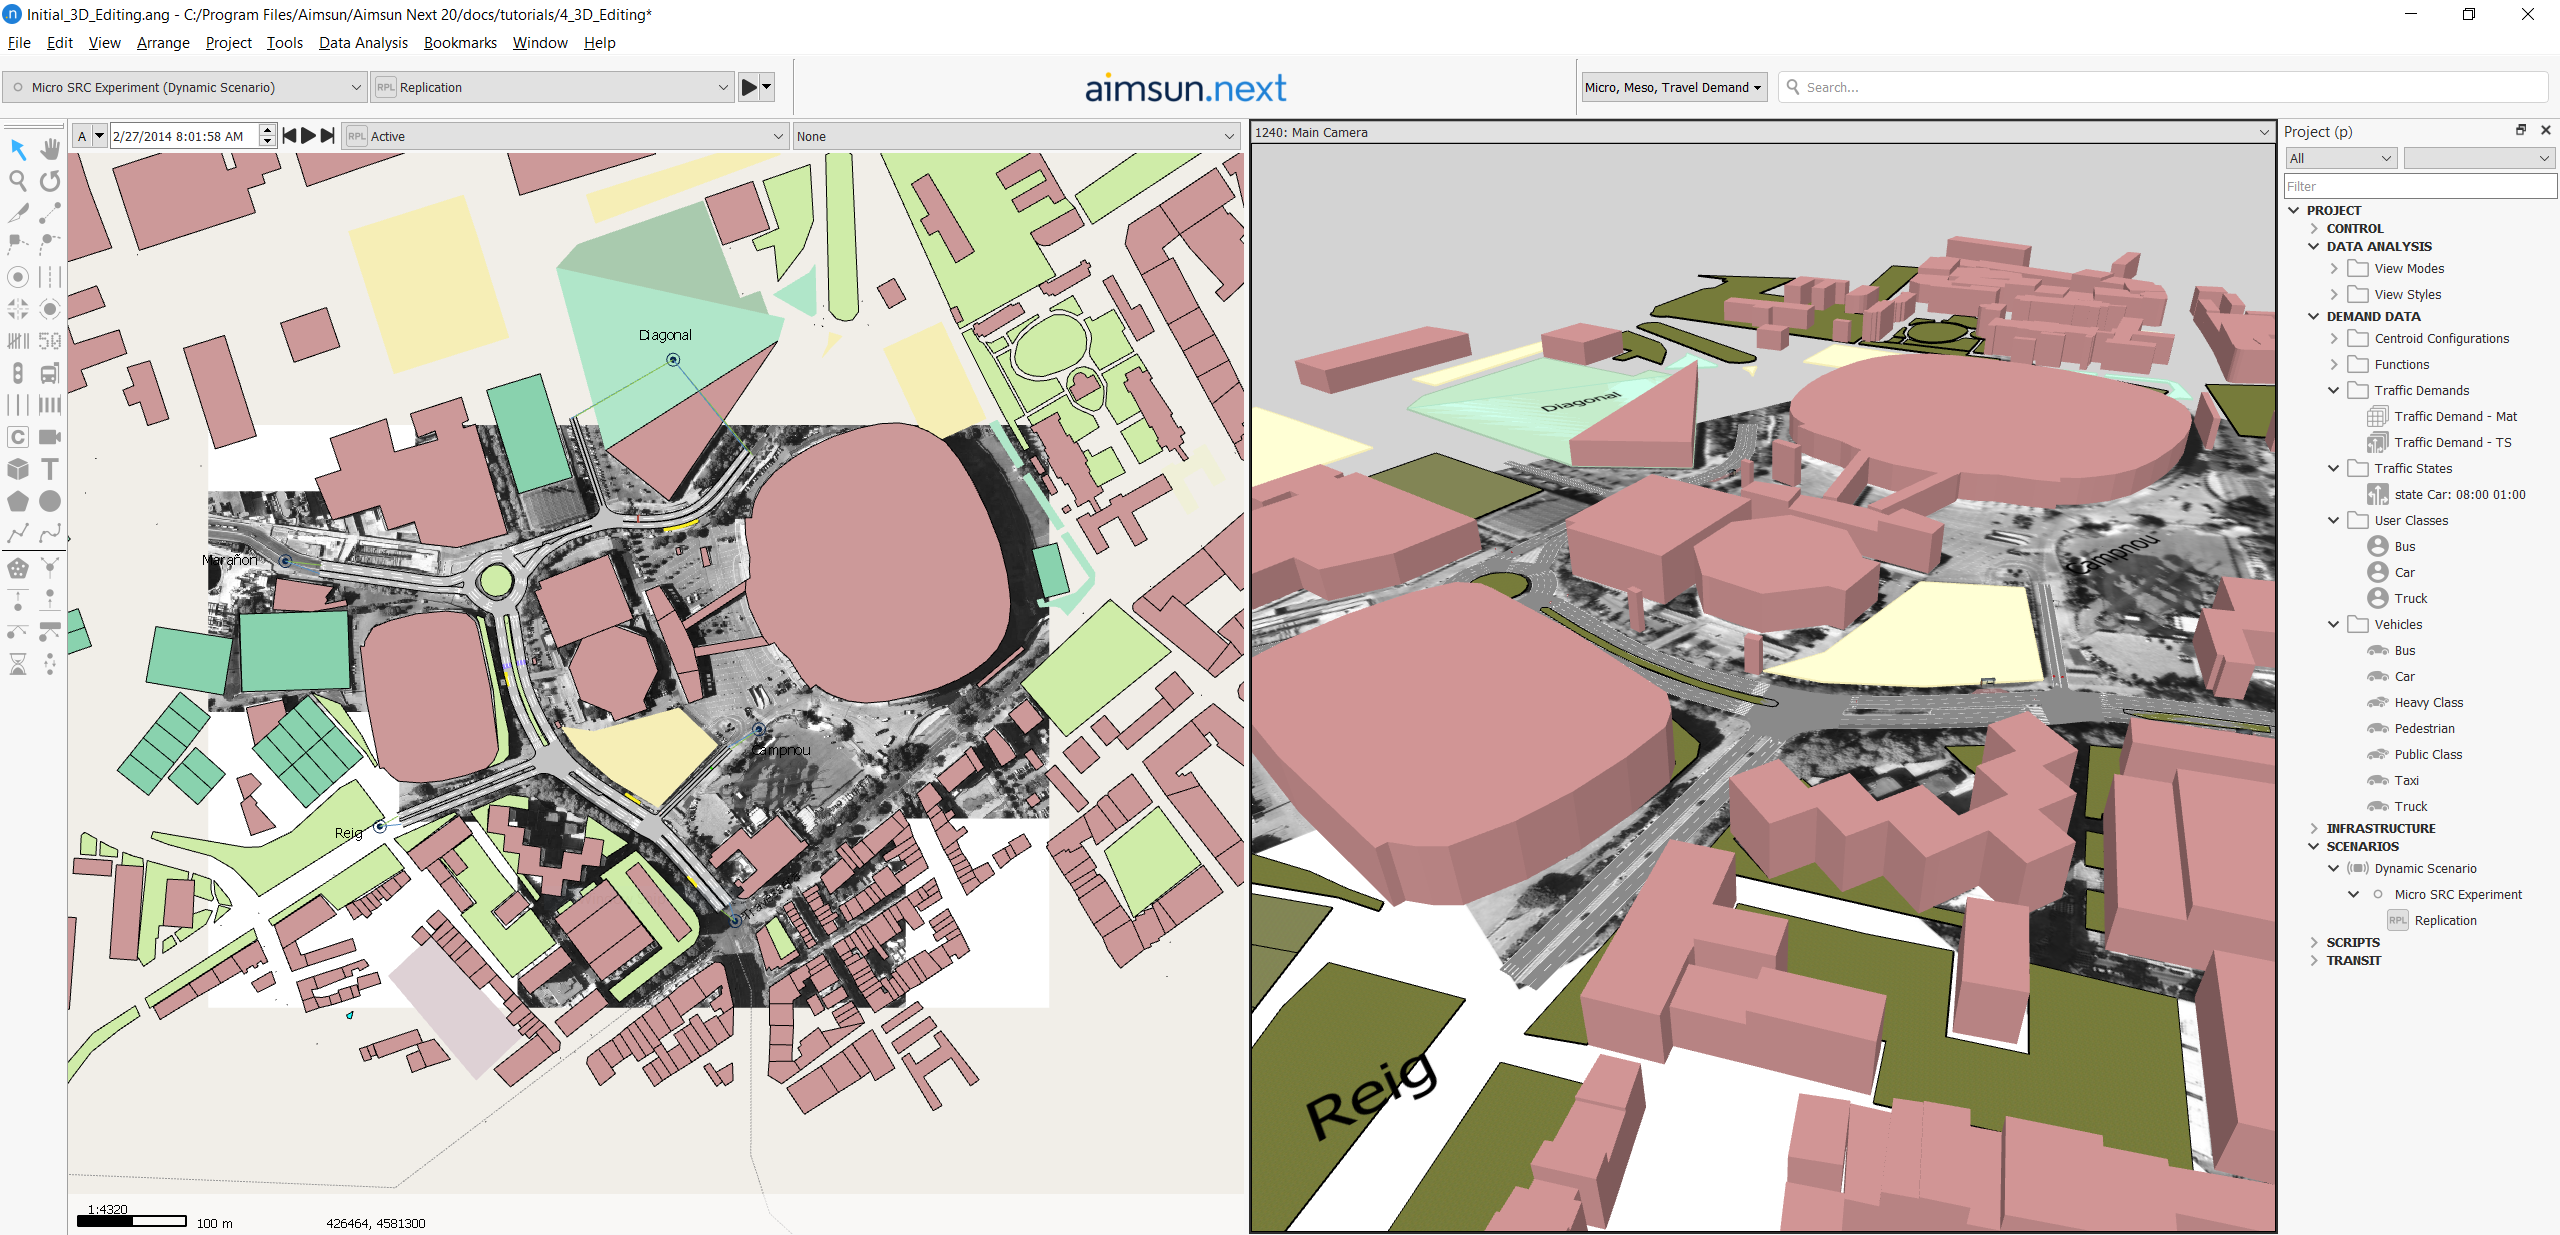Increment the simulation time stepper
This screenshot has height=1235, width=2560.
point(267,130)
